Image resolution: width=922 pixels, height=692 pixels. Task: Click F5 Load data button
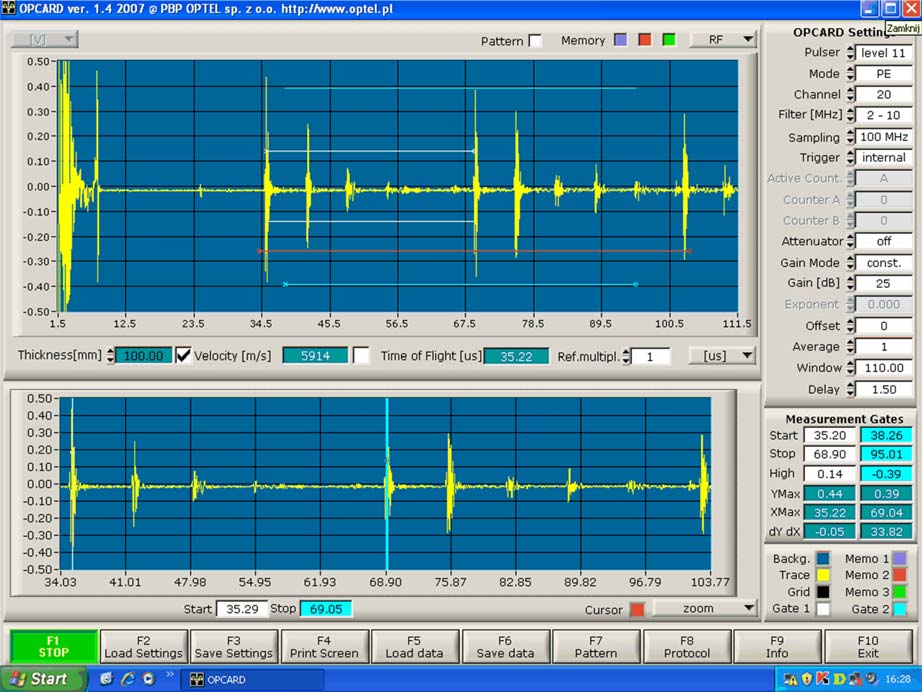[x=415, y=646]
